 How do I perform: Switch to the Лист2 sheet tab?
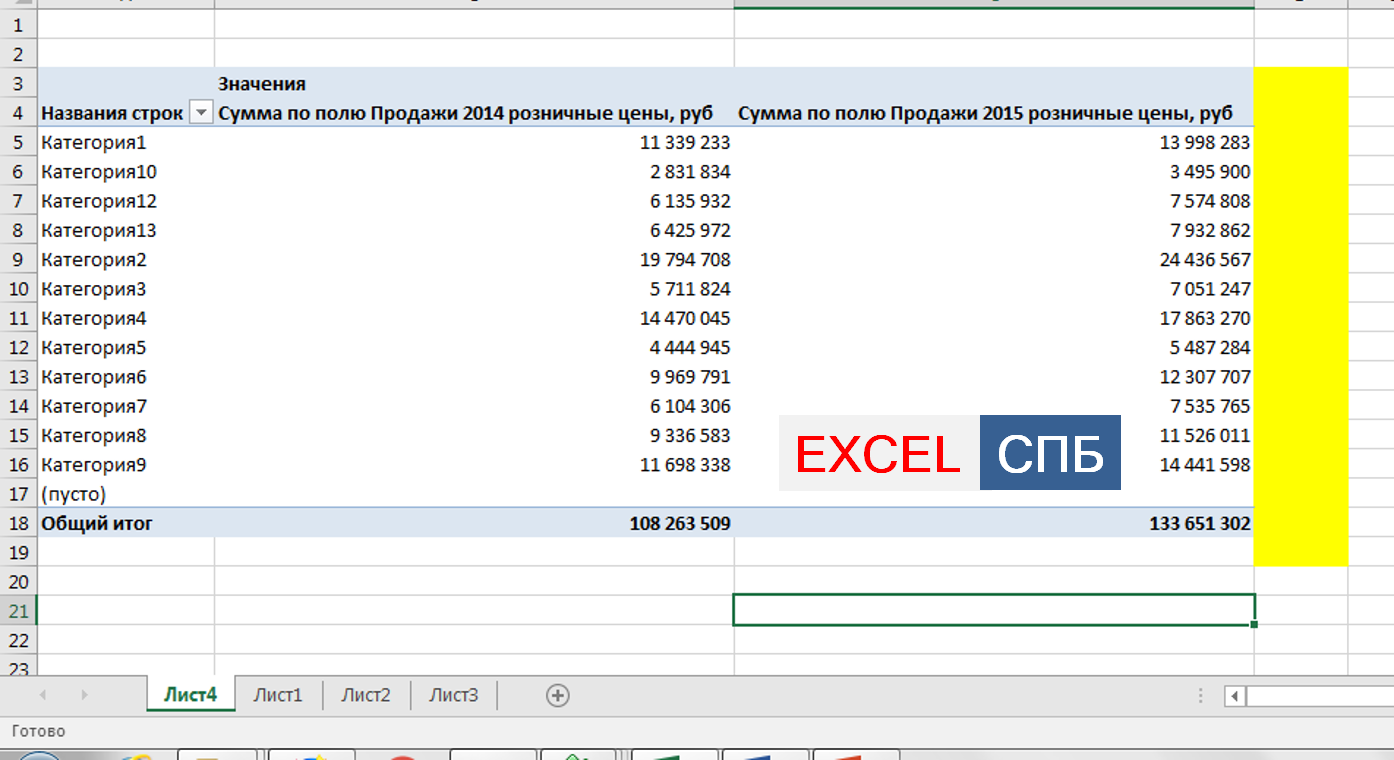pyautogui.click(x=366, y=695)
